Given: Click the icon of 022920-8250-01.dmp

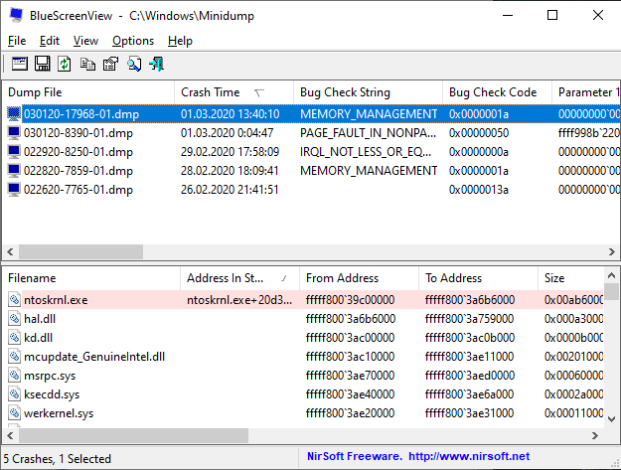Looking at the screenshot, I should pos(14,152).
